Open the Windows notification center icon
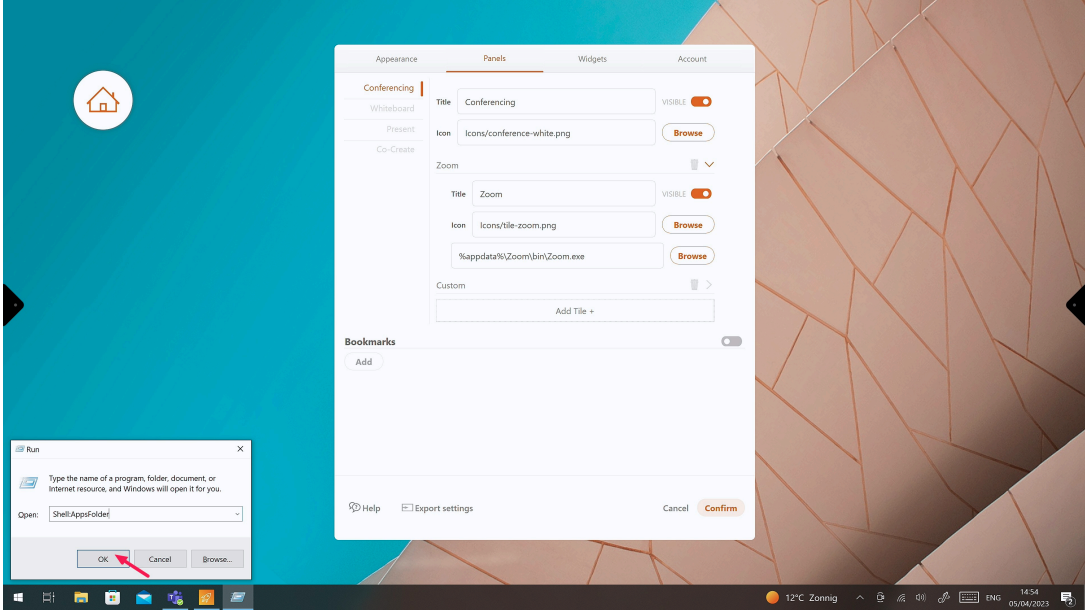This screenshot has height=610, width=1085. click(1067, 597)
